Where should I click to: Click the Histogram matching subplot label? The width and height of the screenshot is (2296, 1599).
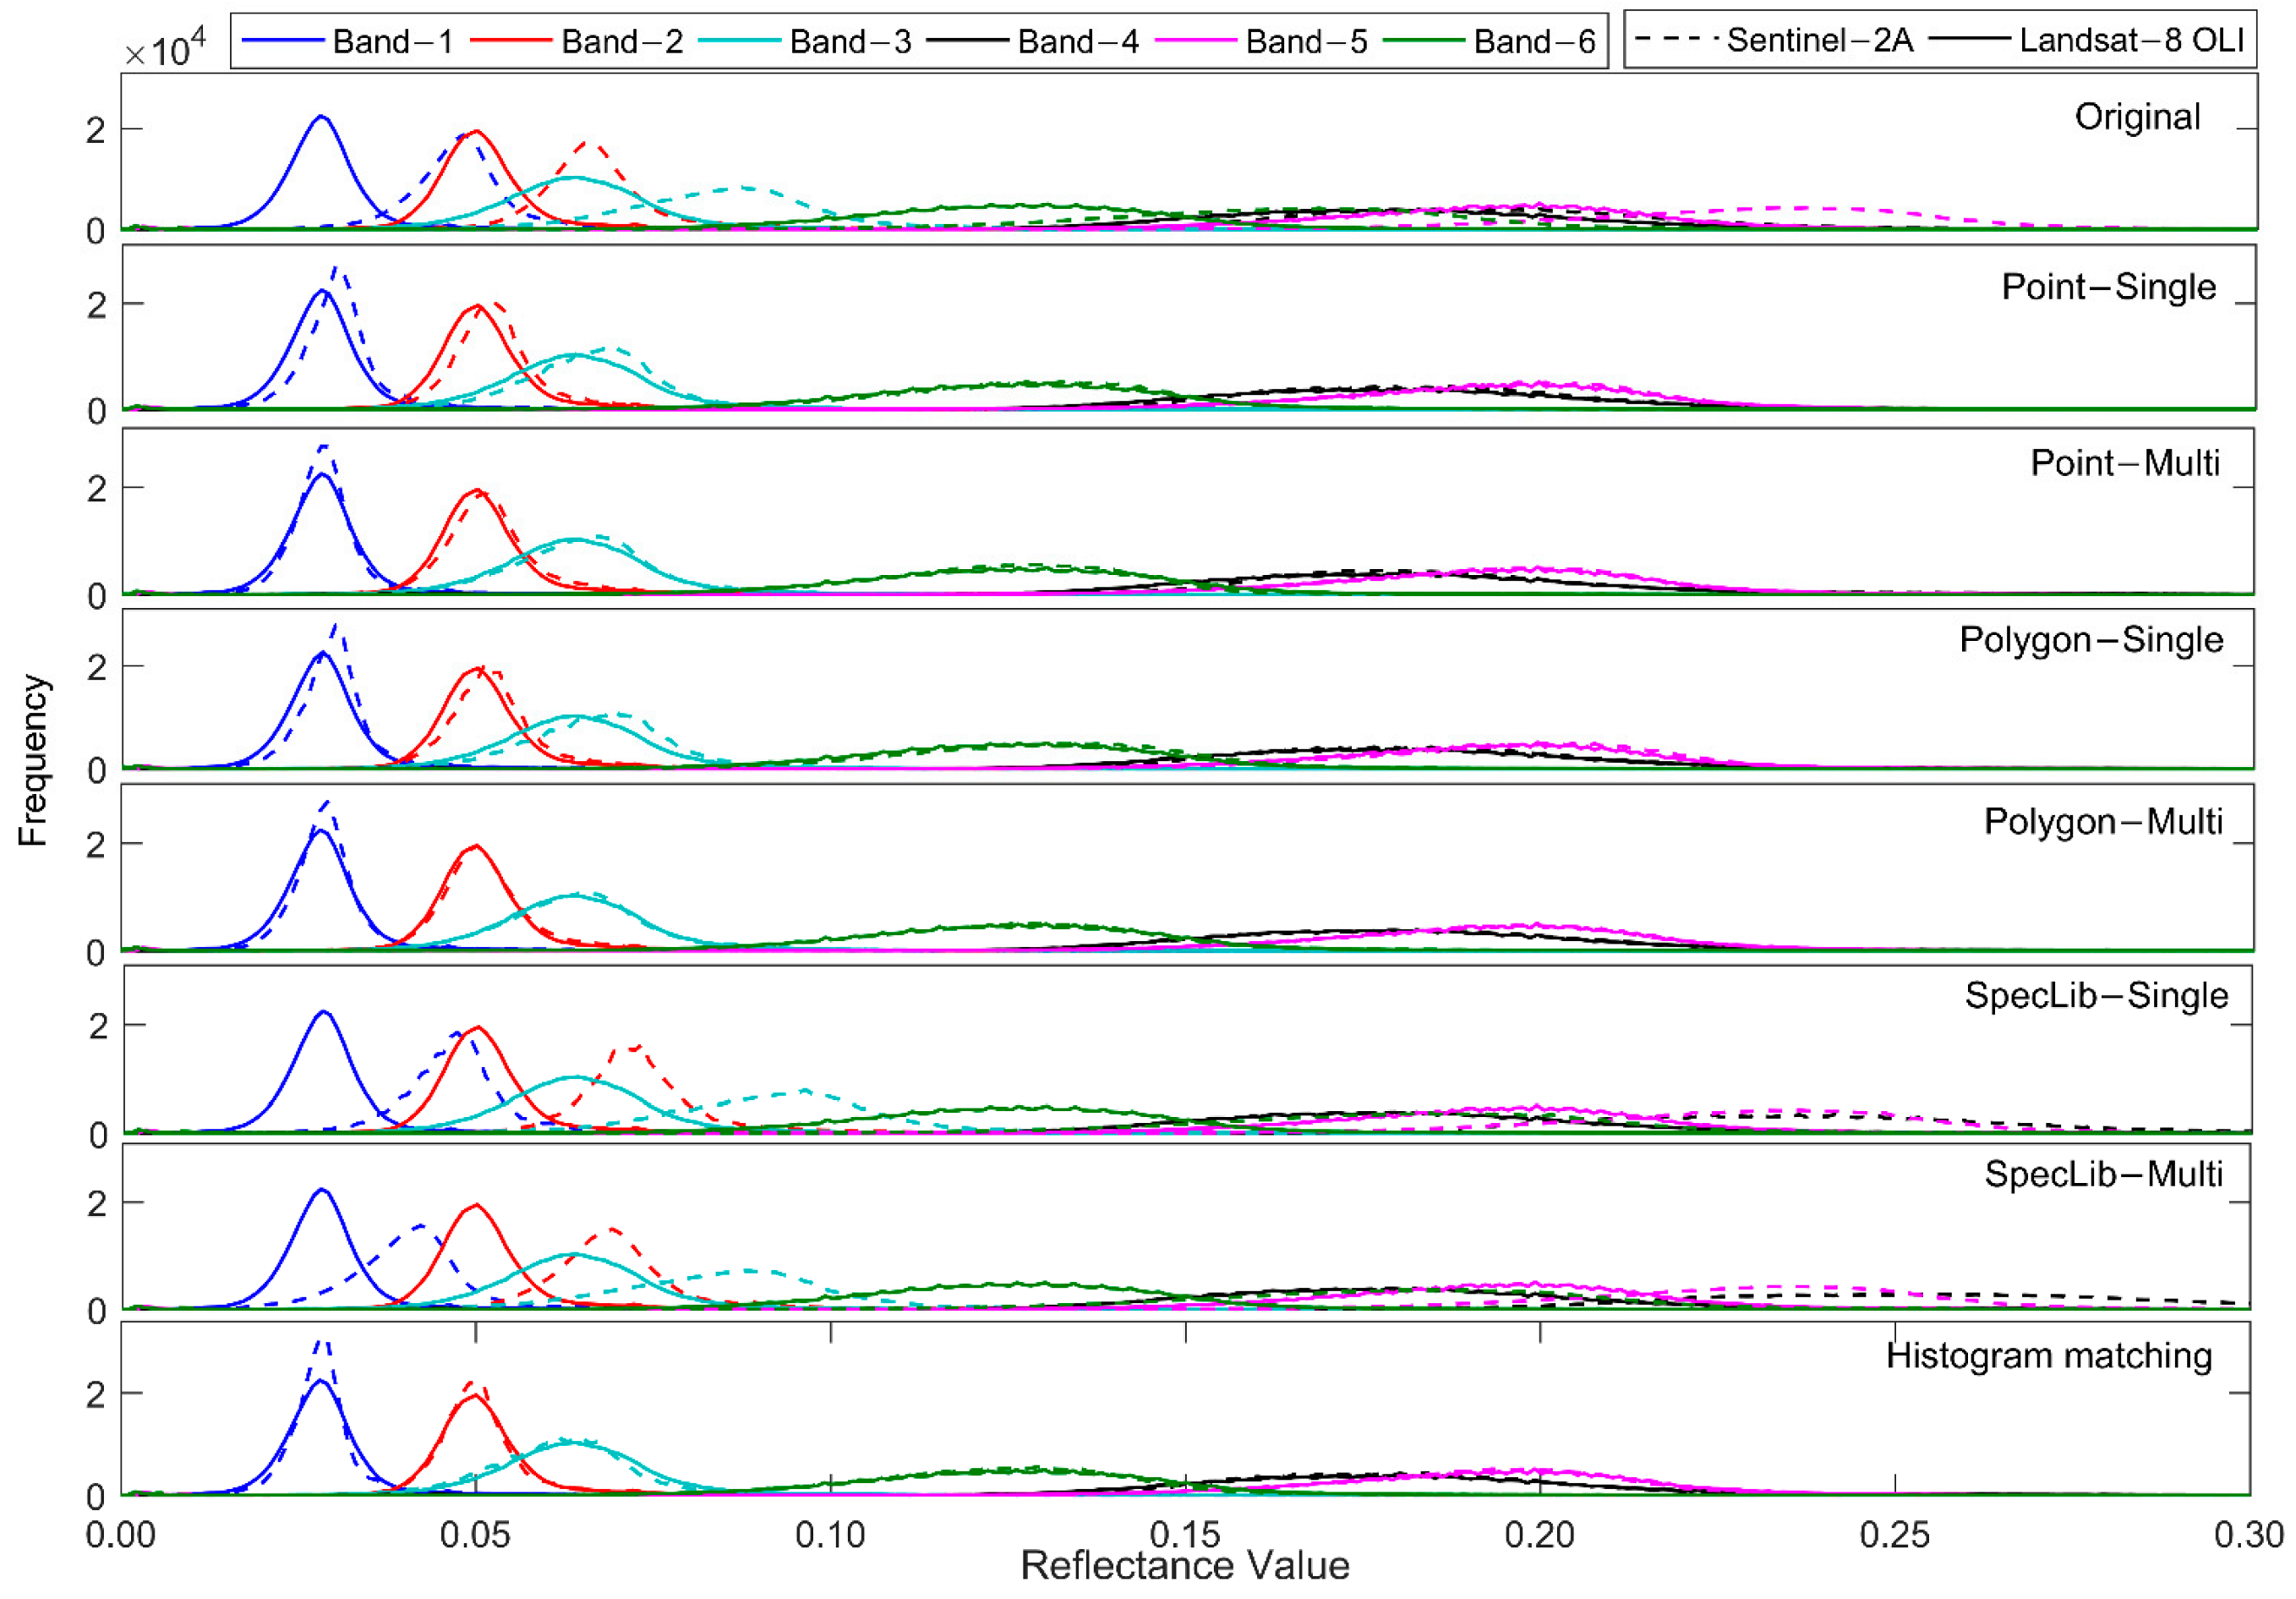coord(2048,1355)
